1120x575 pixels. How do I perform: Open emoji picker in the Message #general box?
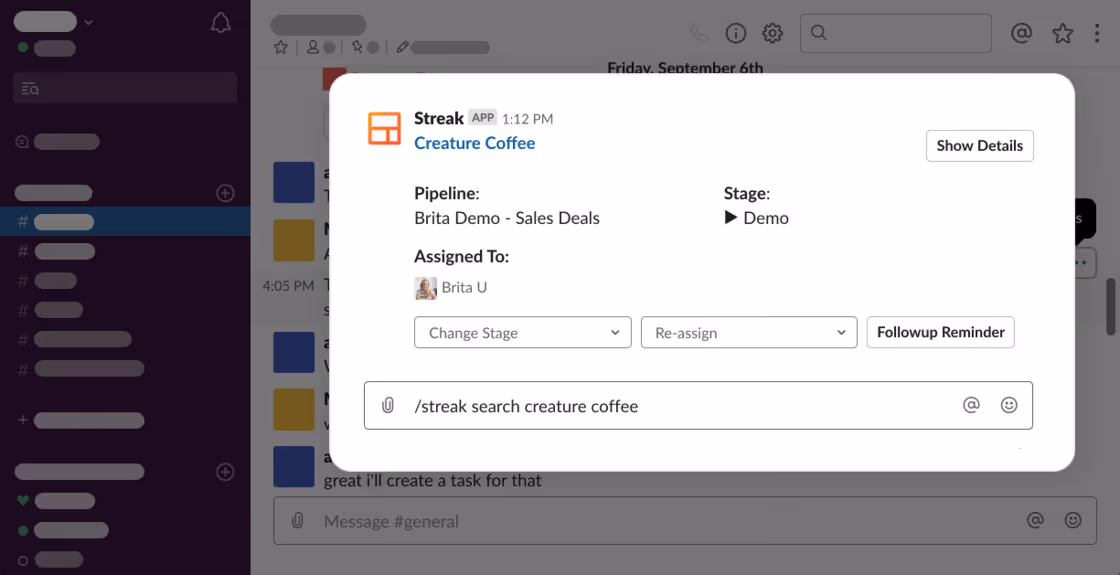(1073, 520)
